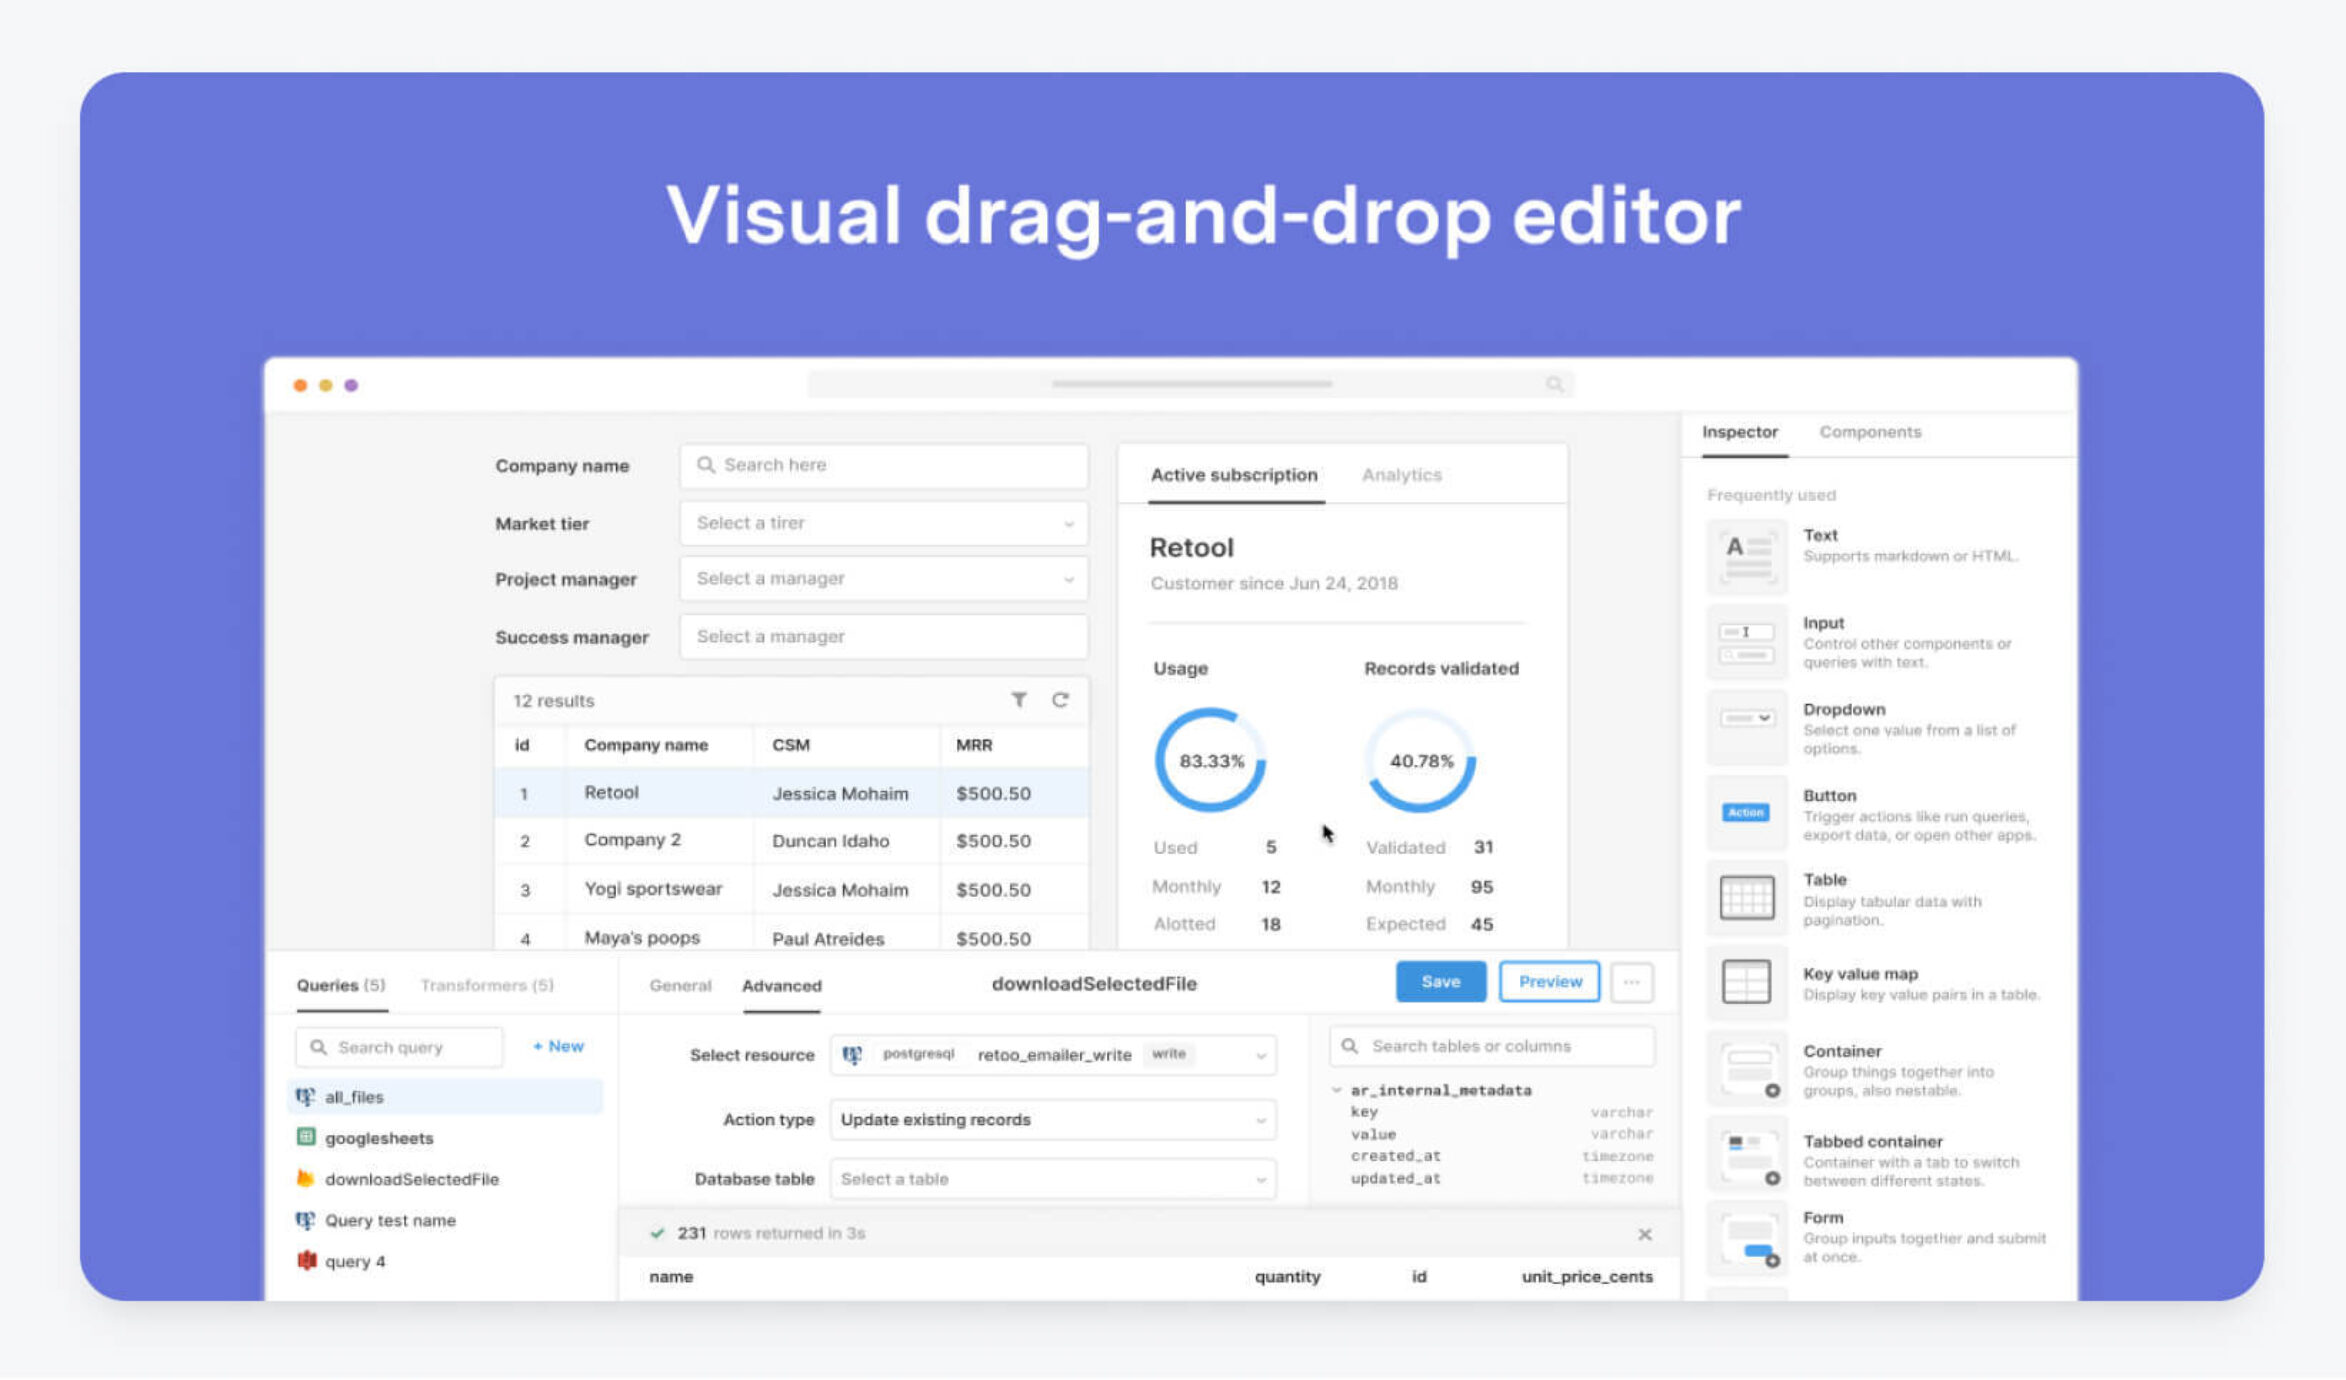Close the rows returned results banner
The image size is (2346, 1380).
(1644, 1234)
